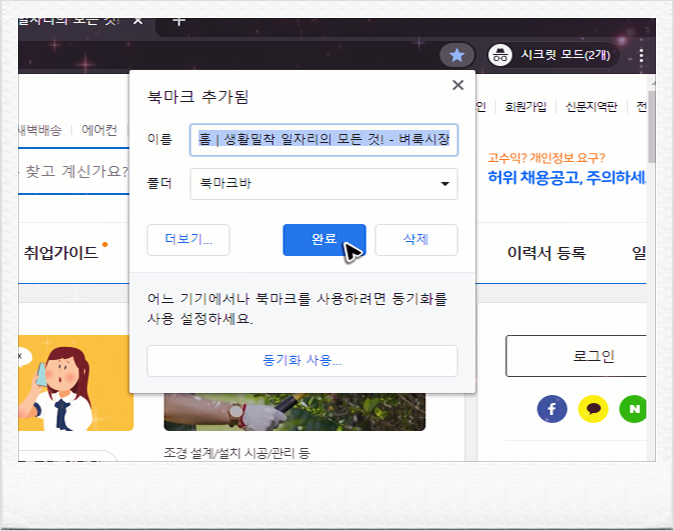Image resolution: width=674 pixels, height=531 pixels.
Task: Open the 회원가입 link
Action: point(525,107)
